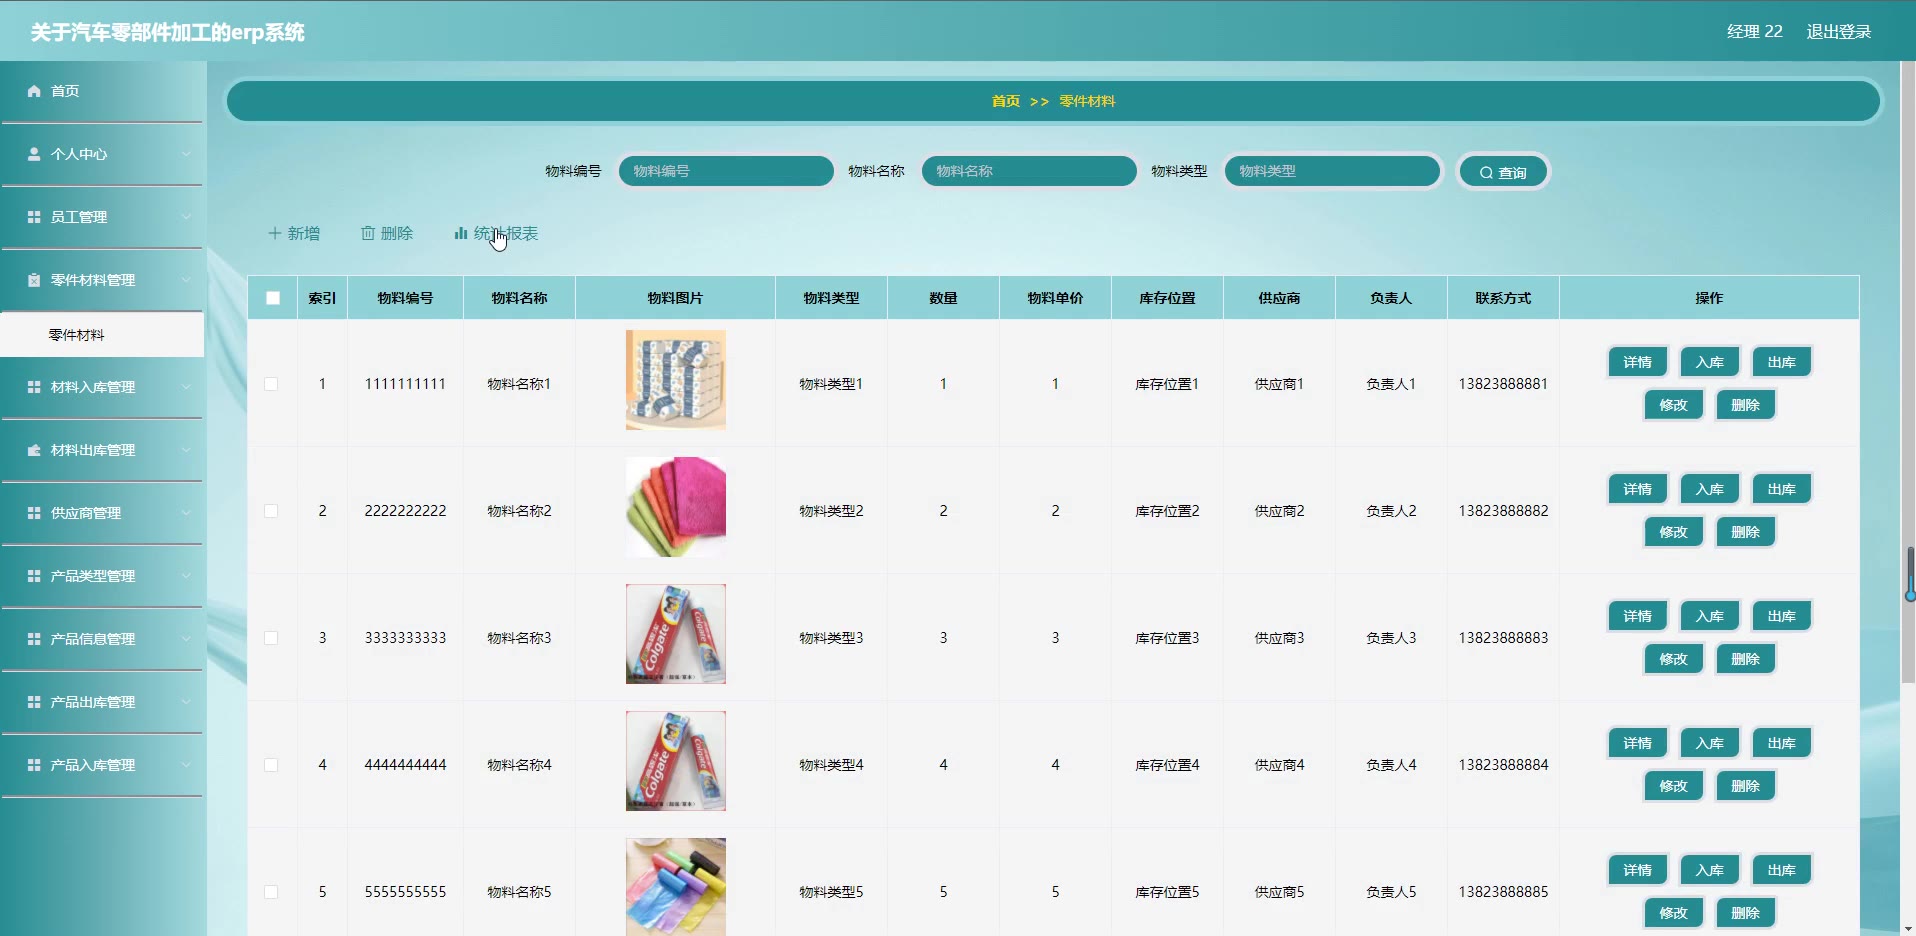Select the checkbox for row 3
Image resolution: width=1916 pixels, height=936 pixels.
click(x=271, y=638)
